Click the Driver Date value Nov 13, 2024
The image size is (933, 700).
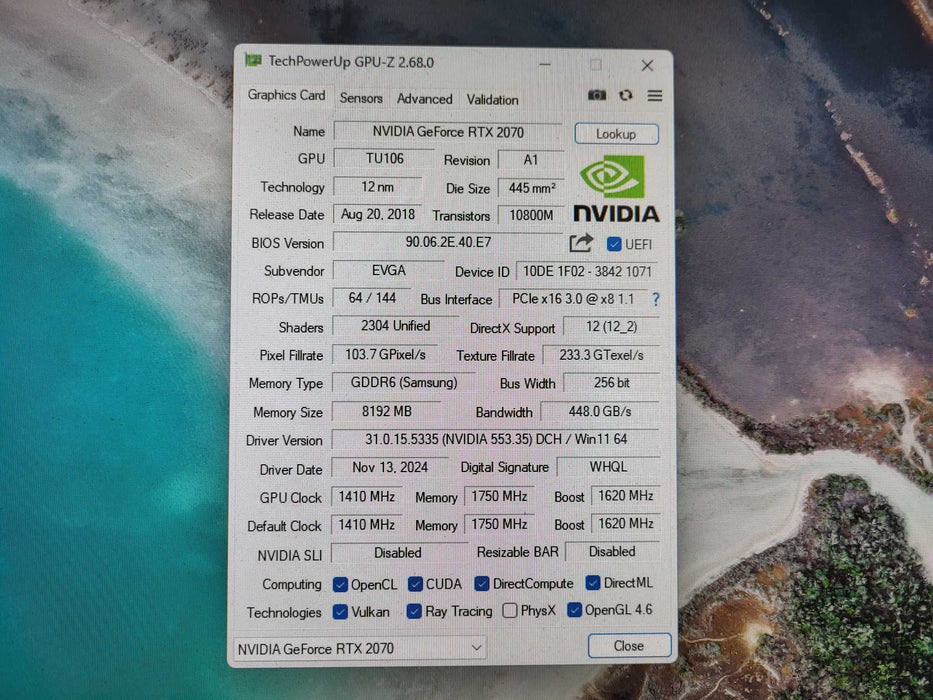[390, 467]
